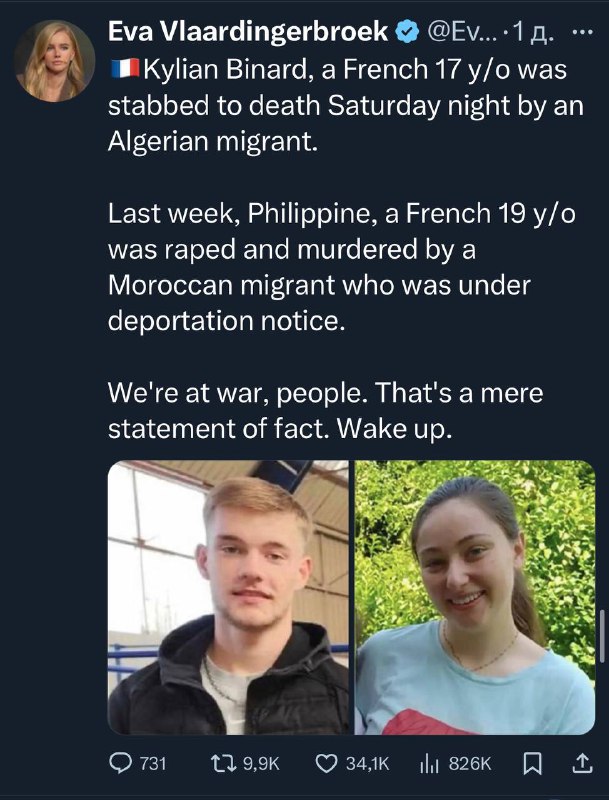Click the 731 reply count

tap(153, 764)
